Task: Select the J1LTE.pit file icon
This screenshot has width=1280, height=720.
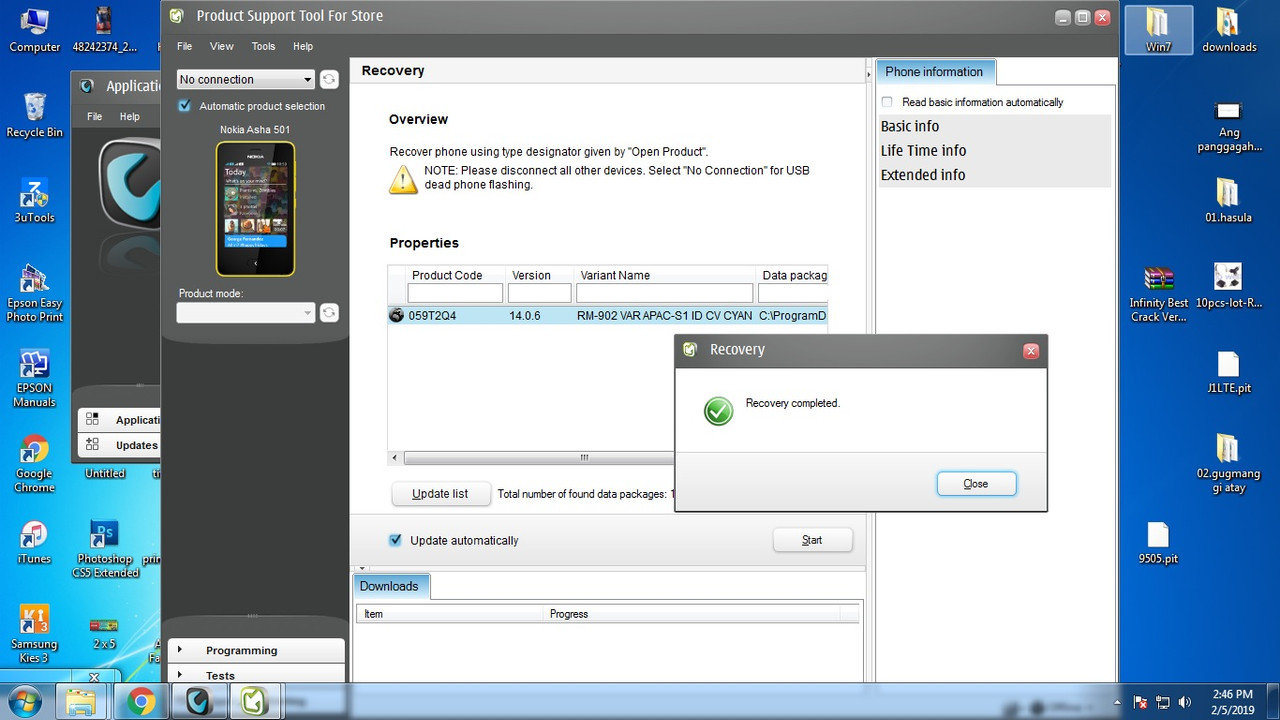Action: coord(1229,372)
